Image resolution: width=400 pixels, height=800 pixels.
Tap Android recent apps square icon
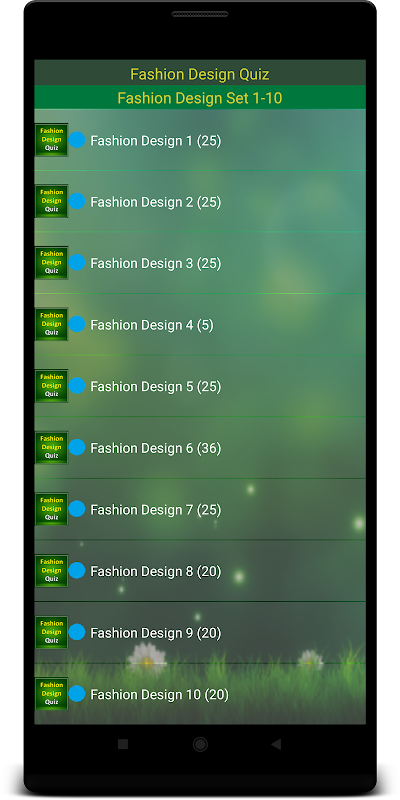(123, 744)
